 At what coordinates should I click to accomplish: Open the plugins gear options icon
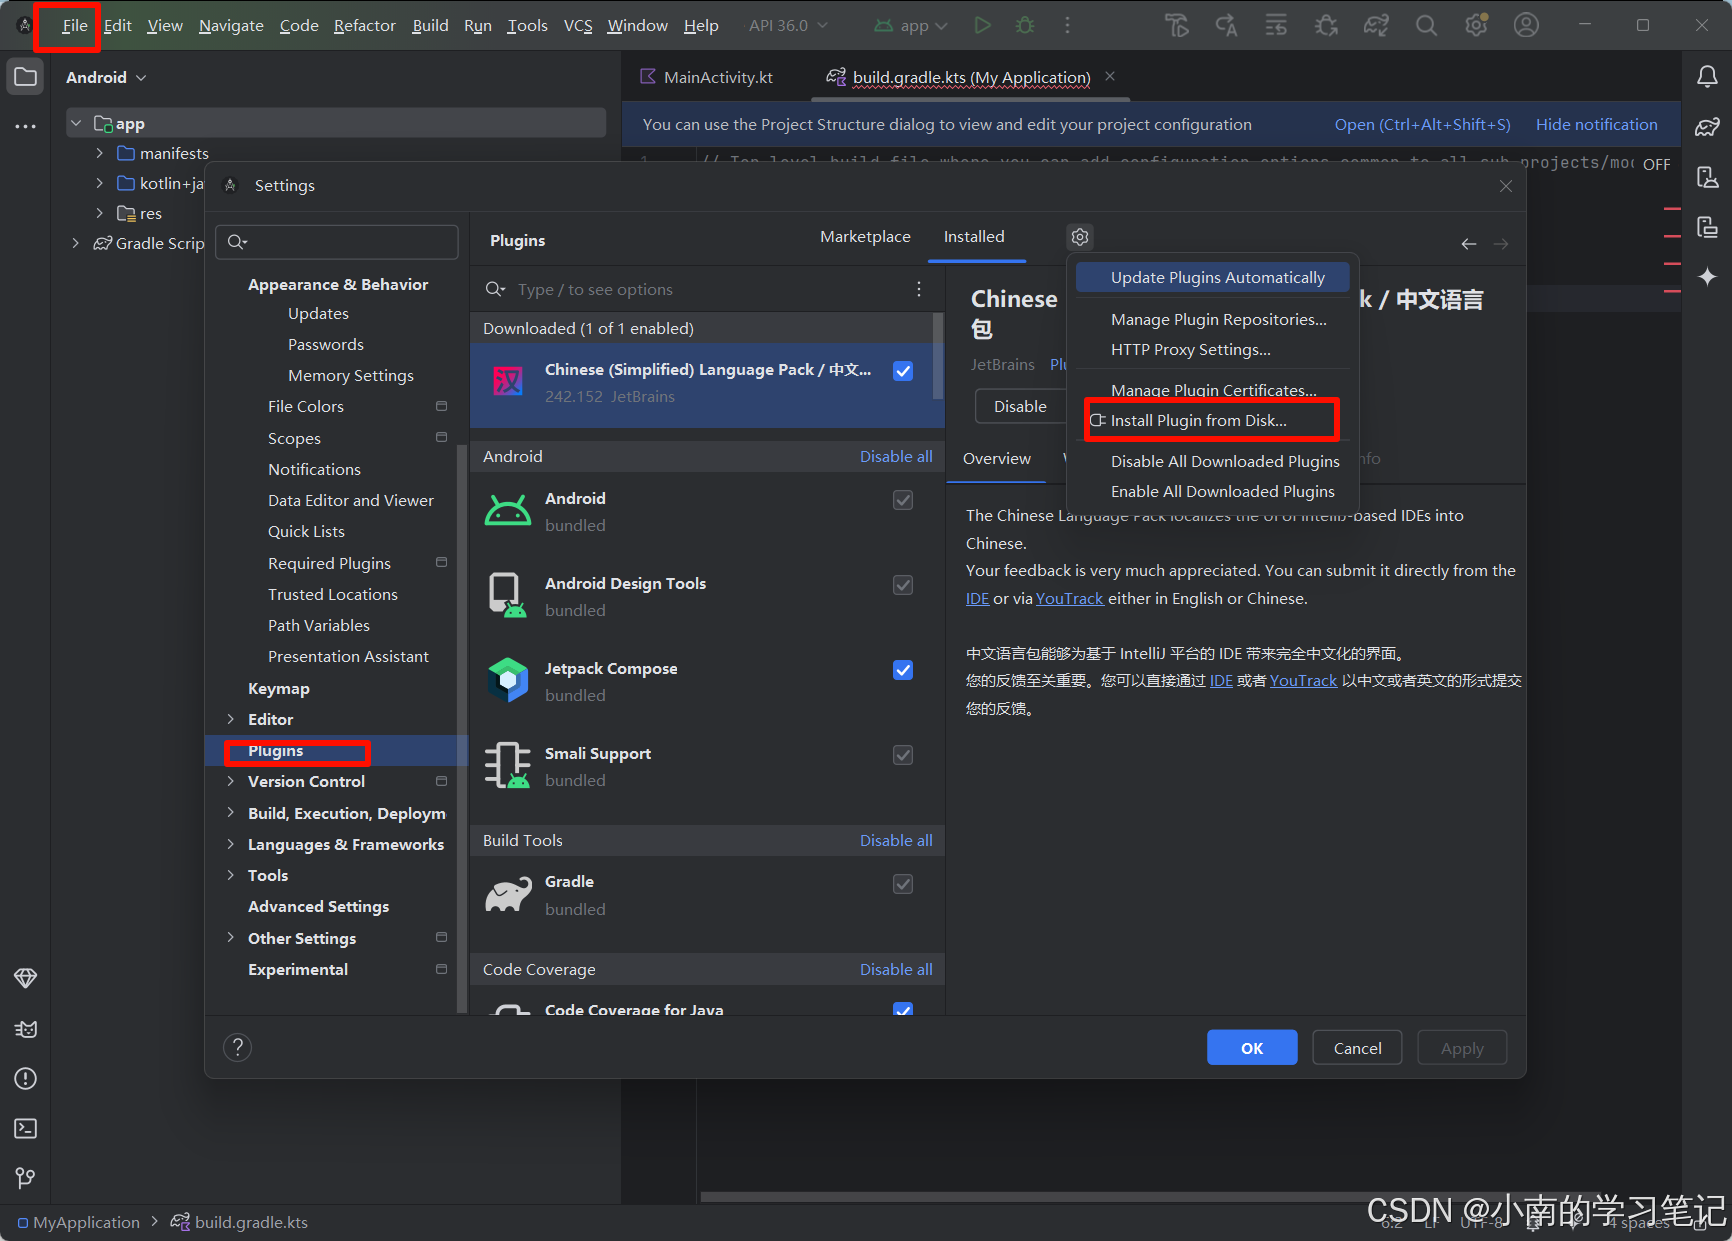[1080, 237]
